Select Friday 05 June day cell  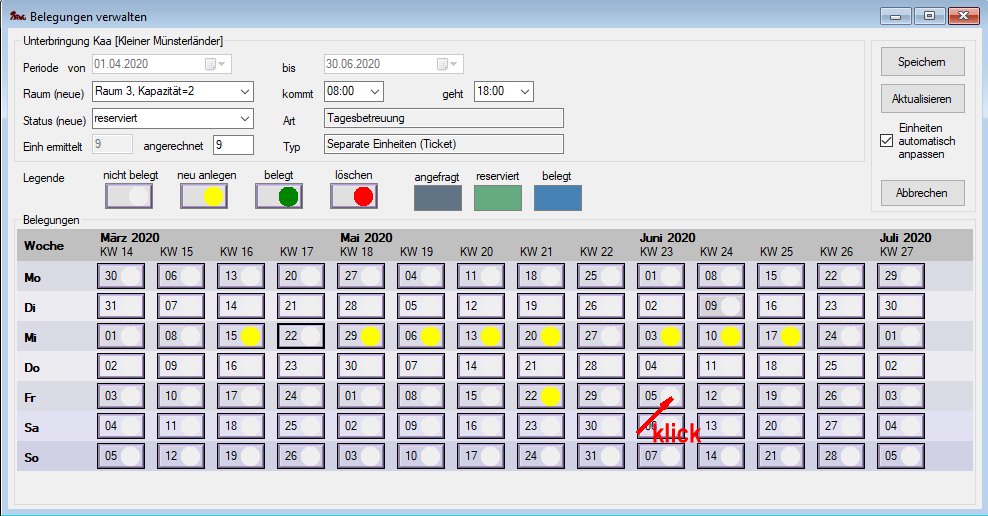[660, 397]
